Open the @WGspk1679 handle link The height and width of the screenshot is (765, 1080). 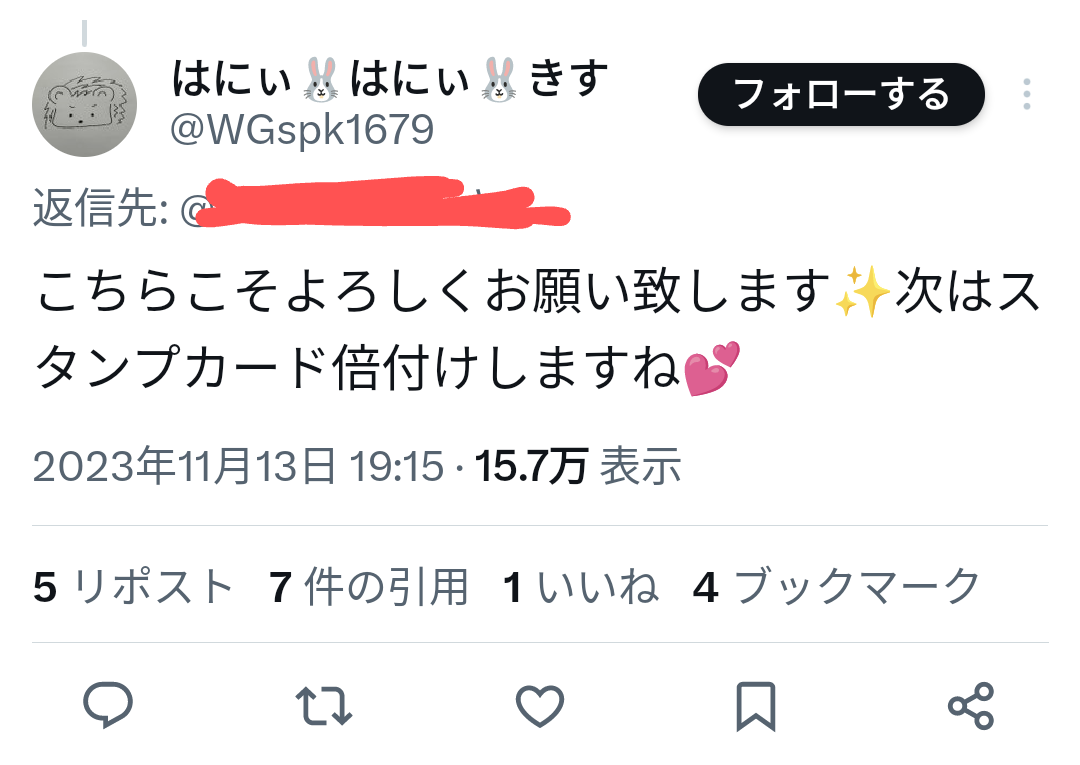(x=302, y=129)
